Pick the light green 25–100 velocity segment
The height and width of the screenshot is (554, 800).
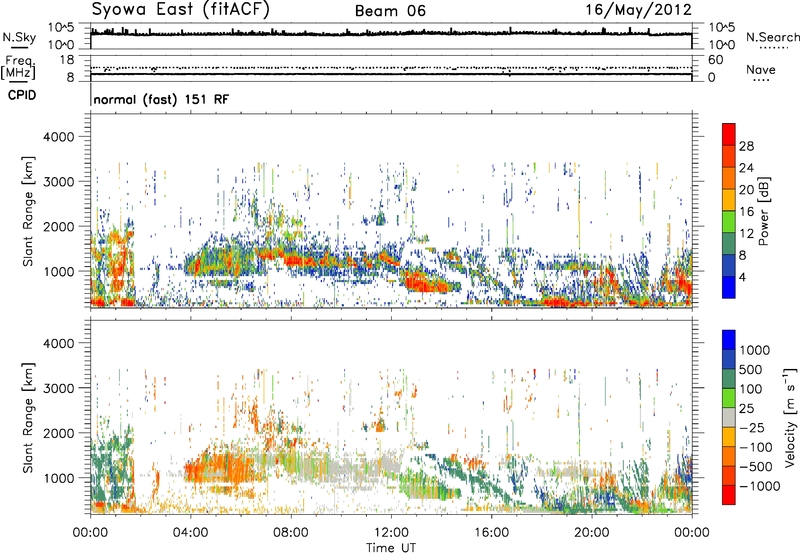coord(729,398)
